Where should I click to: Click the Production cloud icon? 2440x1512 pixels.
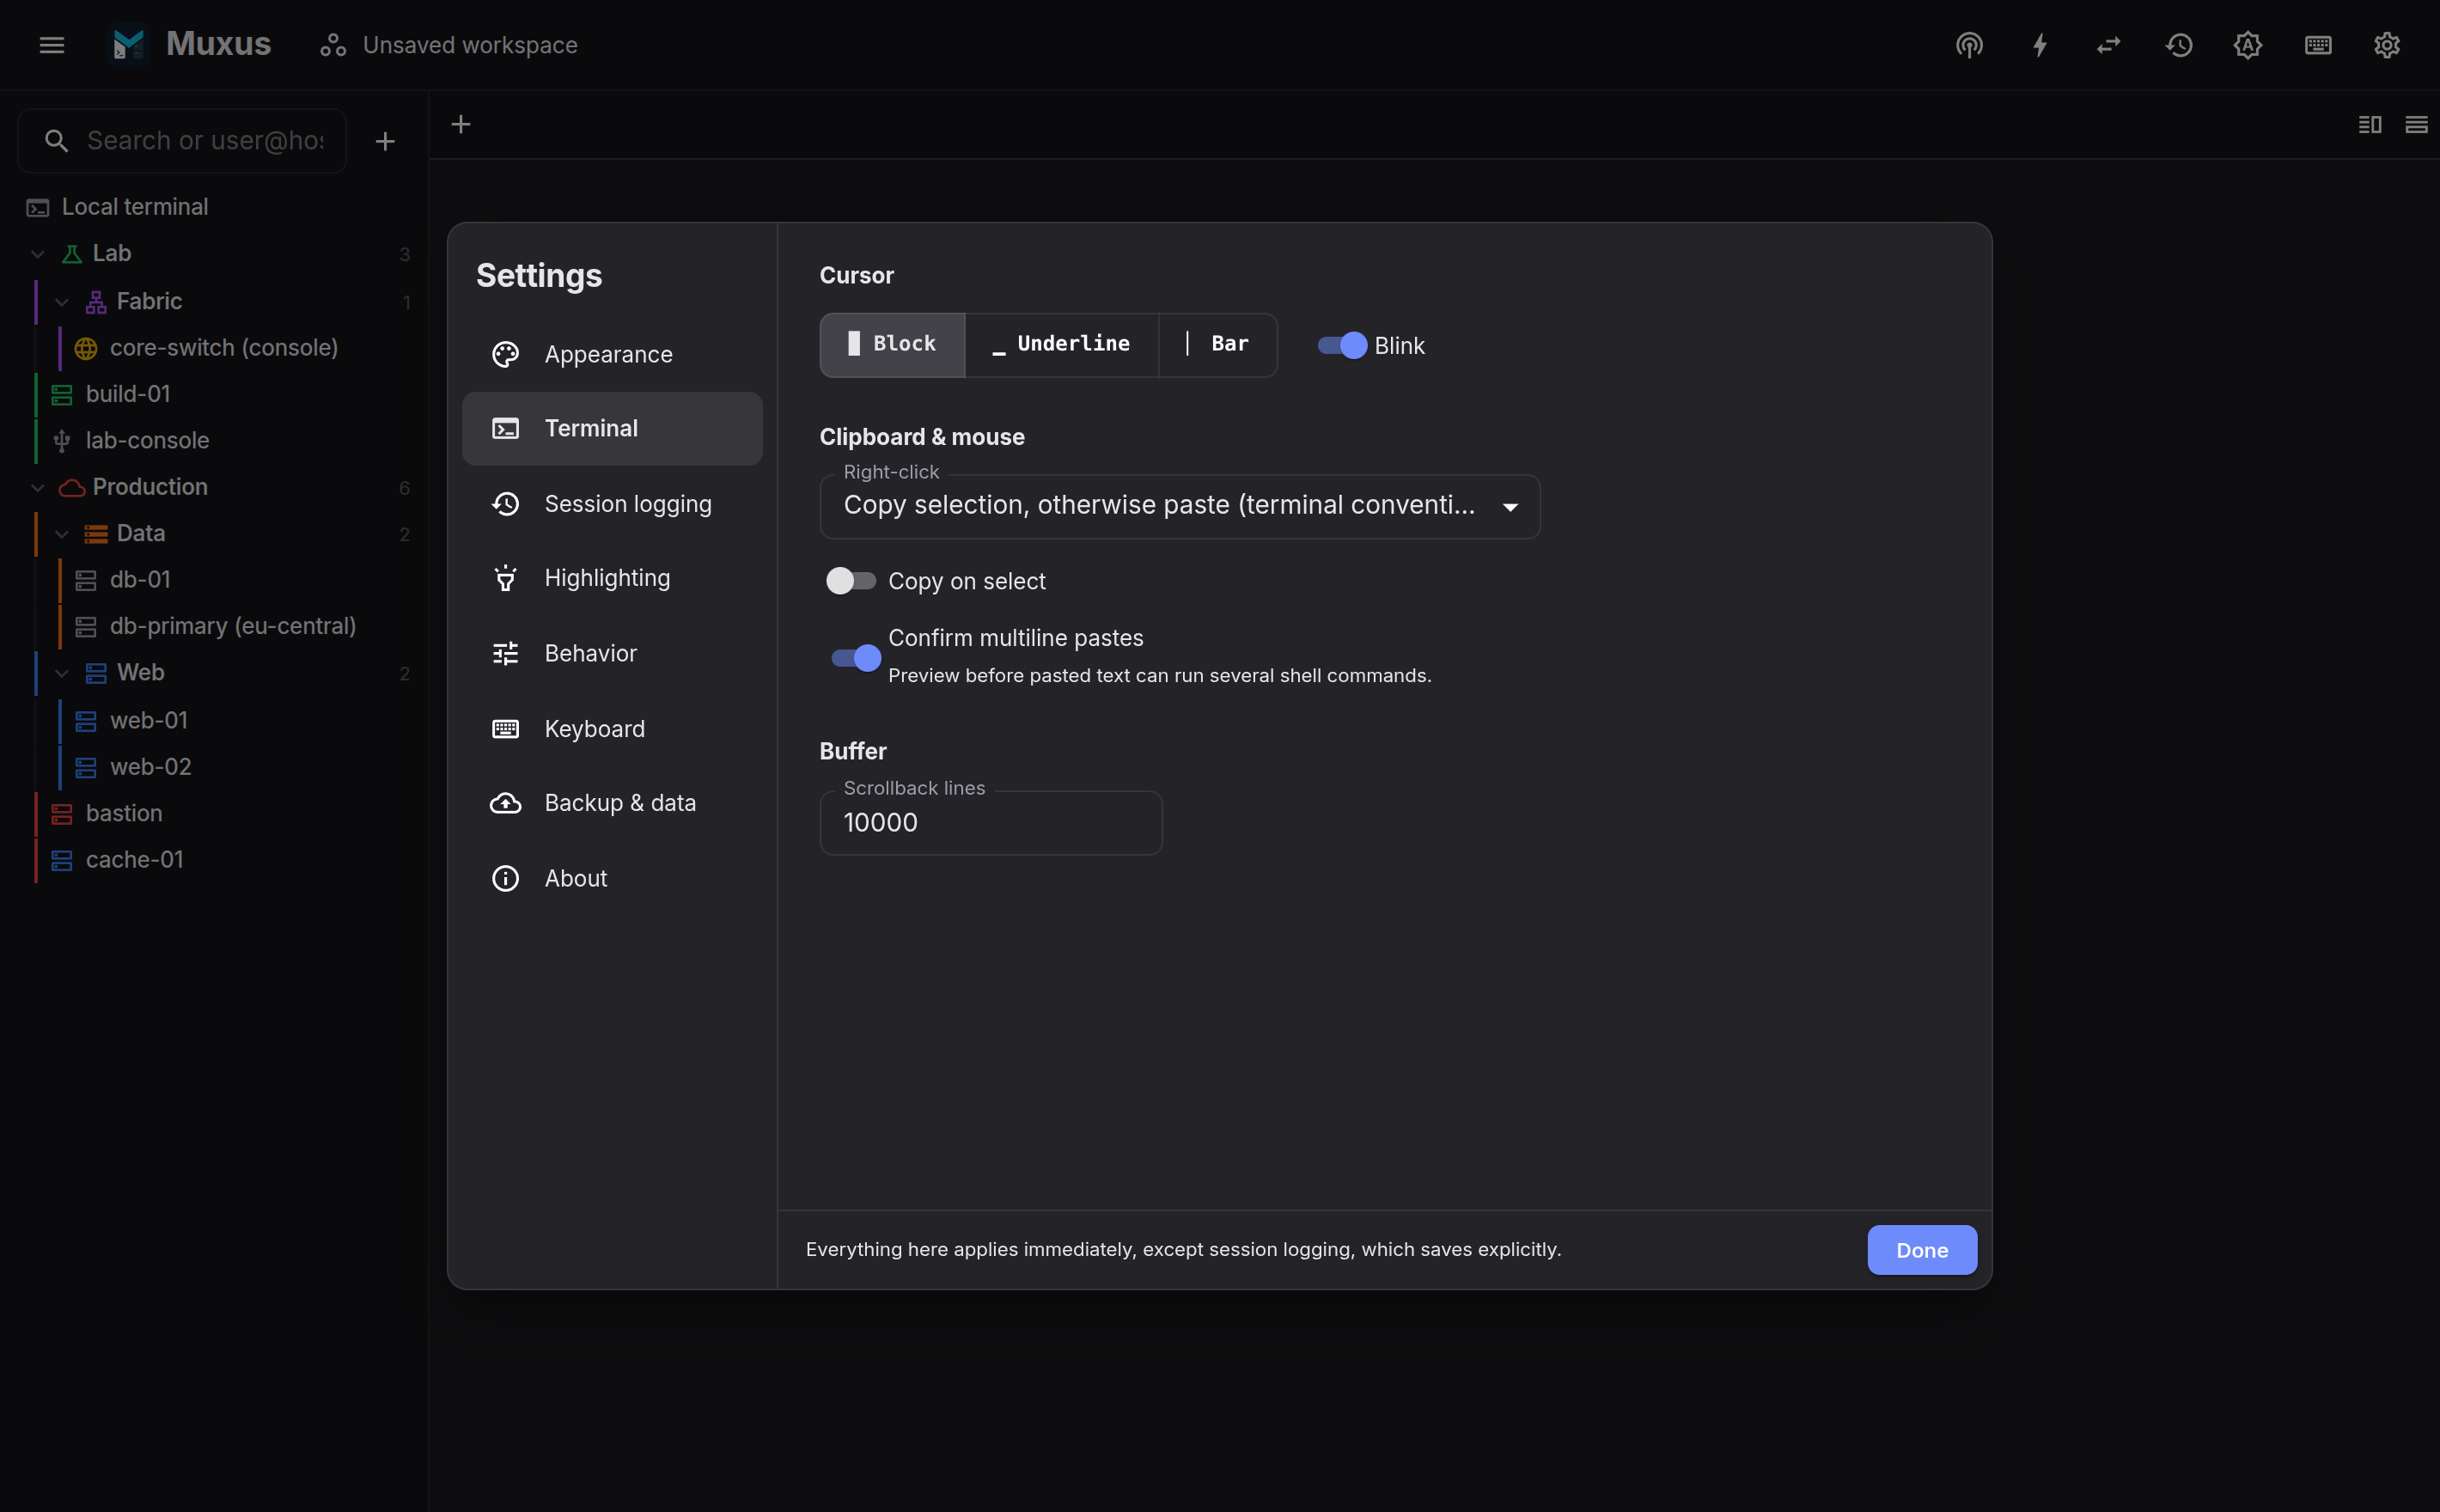coord(72,487)
